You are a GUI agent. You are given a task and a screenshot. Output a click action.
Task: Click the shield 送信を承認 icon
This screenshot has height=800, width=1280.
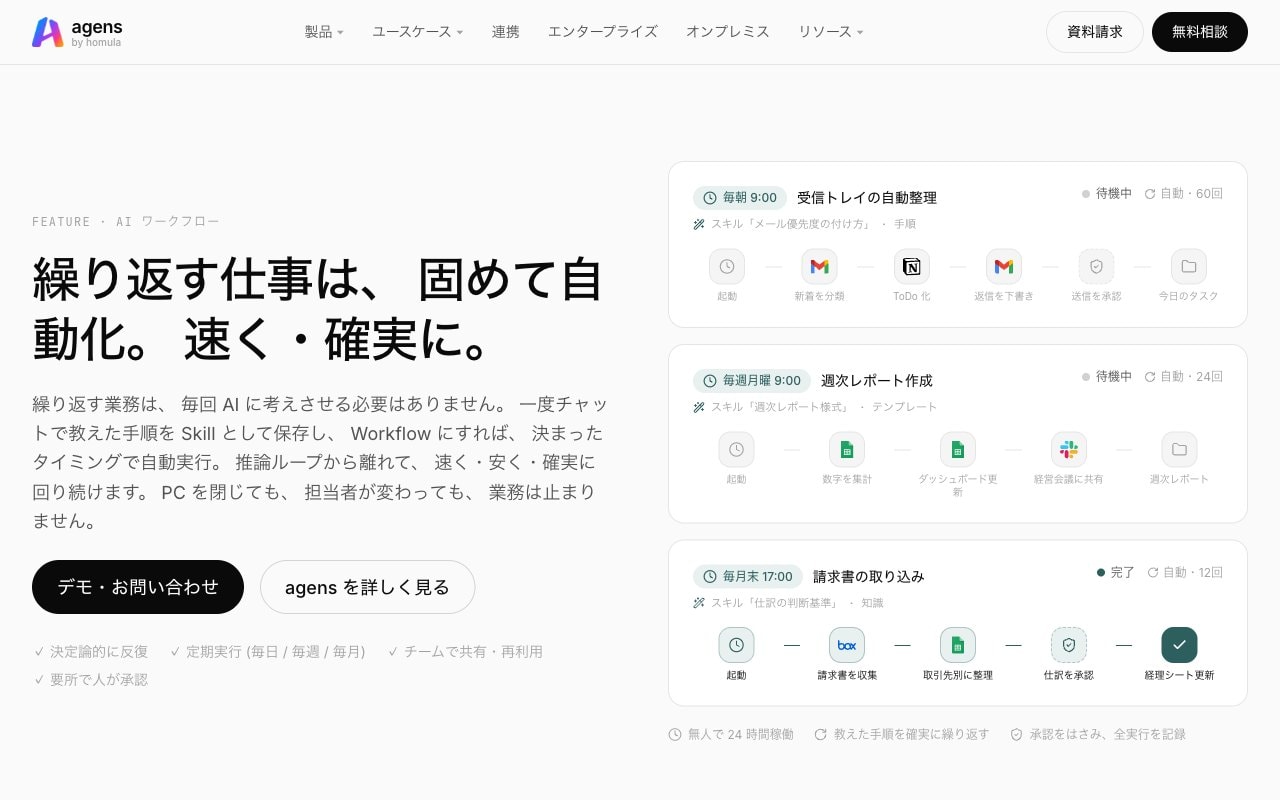coord(1096,267)
